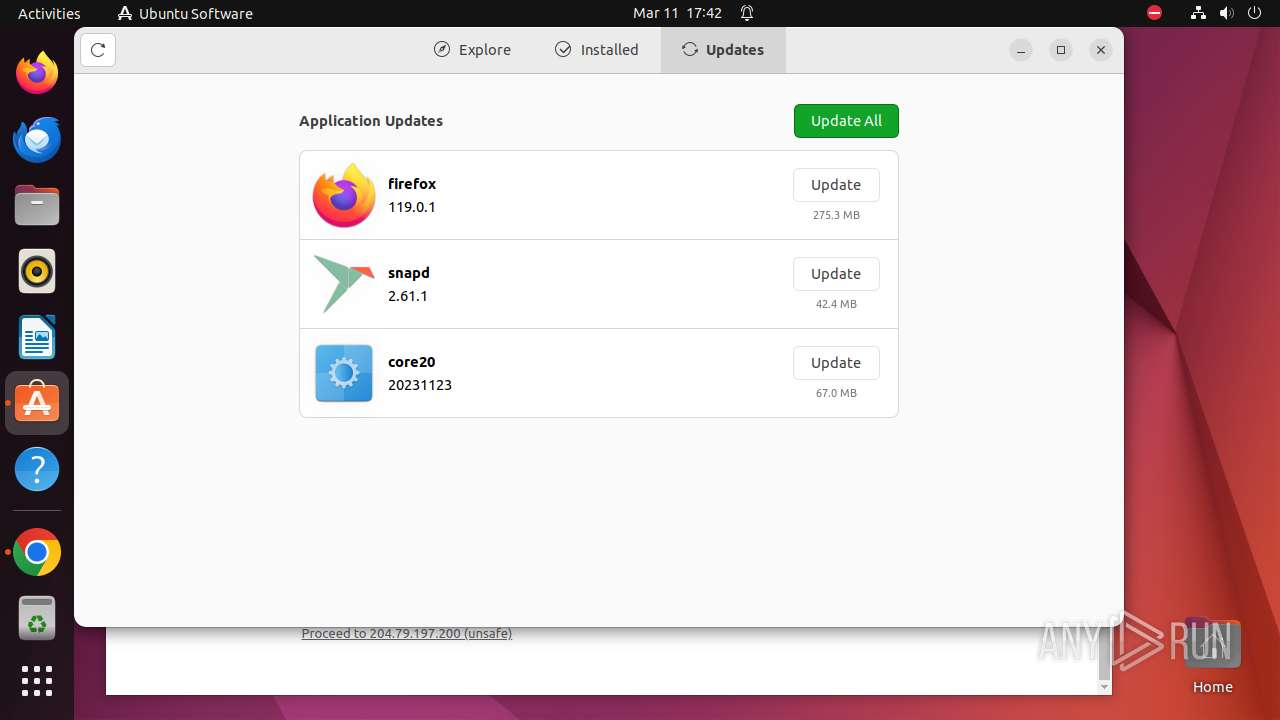Viewport: 1280px width, 720px height.
Task: Open the clock and calendar panel
Action: click(x=677, y=13)
